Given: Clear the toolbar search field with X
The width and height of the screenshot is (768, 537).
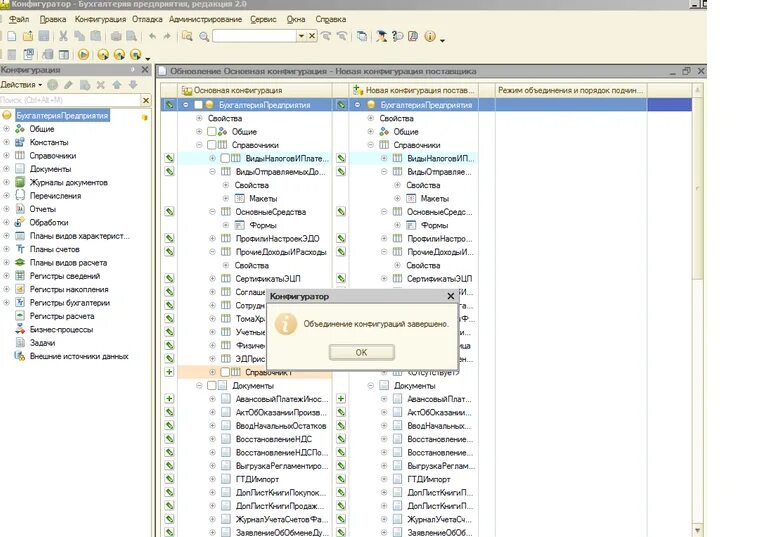Looking at the screenshot, I should pyautogui.click(x=312, y=36).
